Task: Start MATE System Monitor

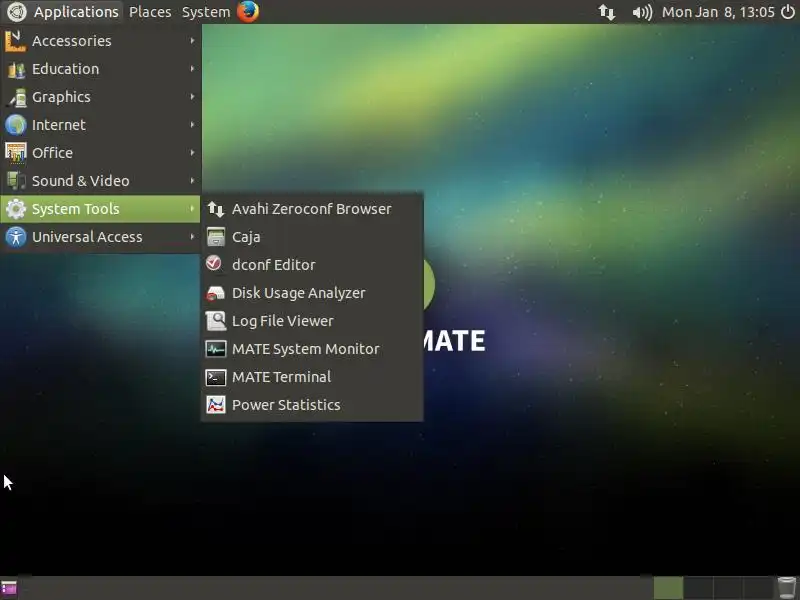Action: pos(306,349)
